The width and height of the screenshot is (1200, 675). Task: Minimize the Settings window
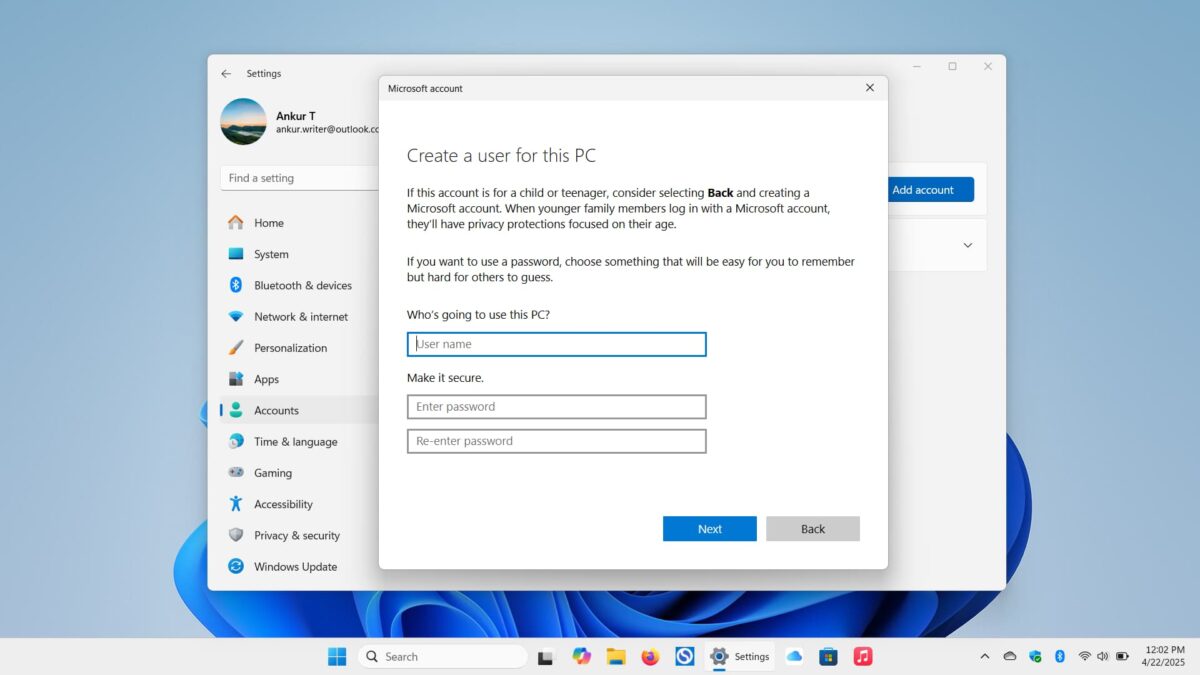(917, 66)
